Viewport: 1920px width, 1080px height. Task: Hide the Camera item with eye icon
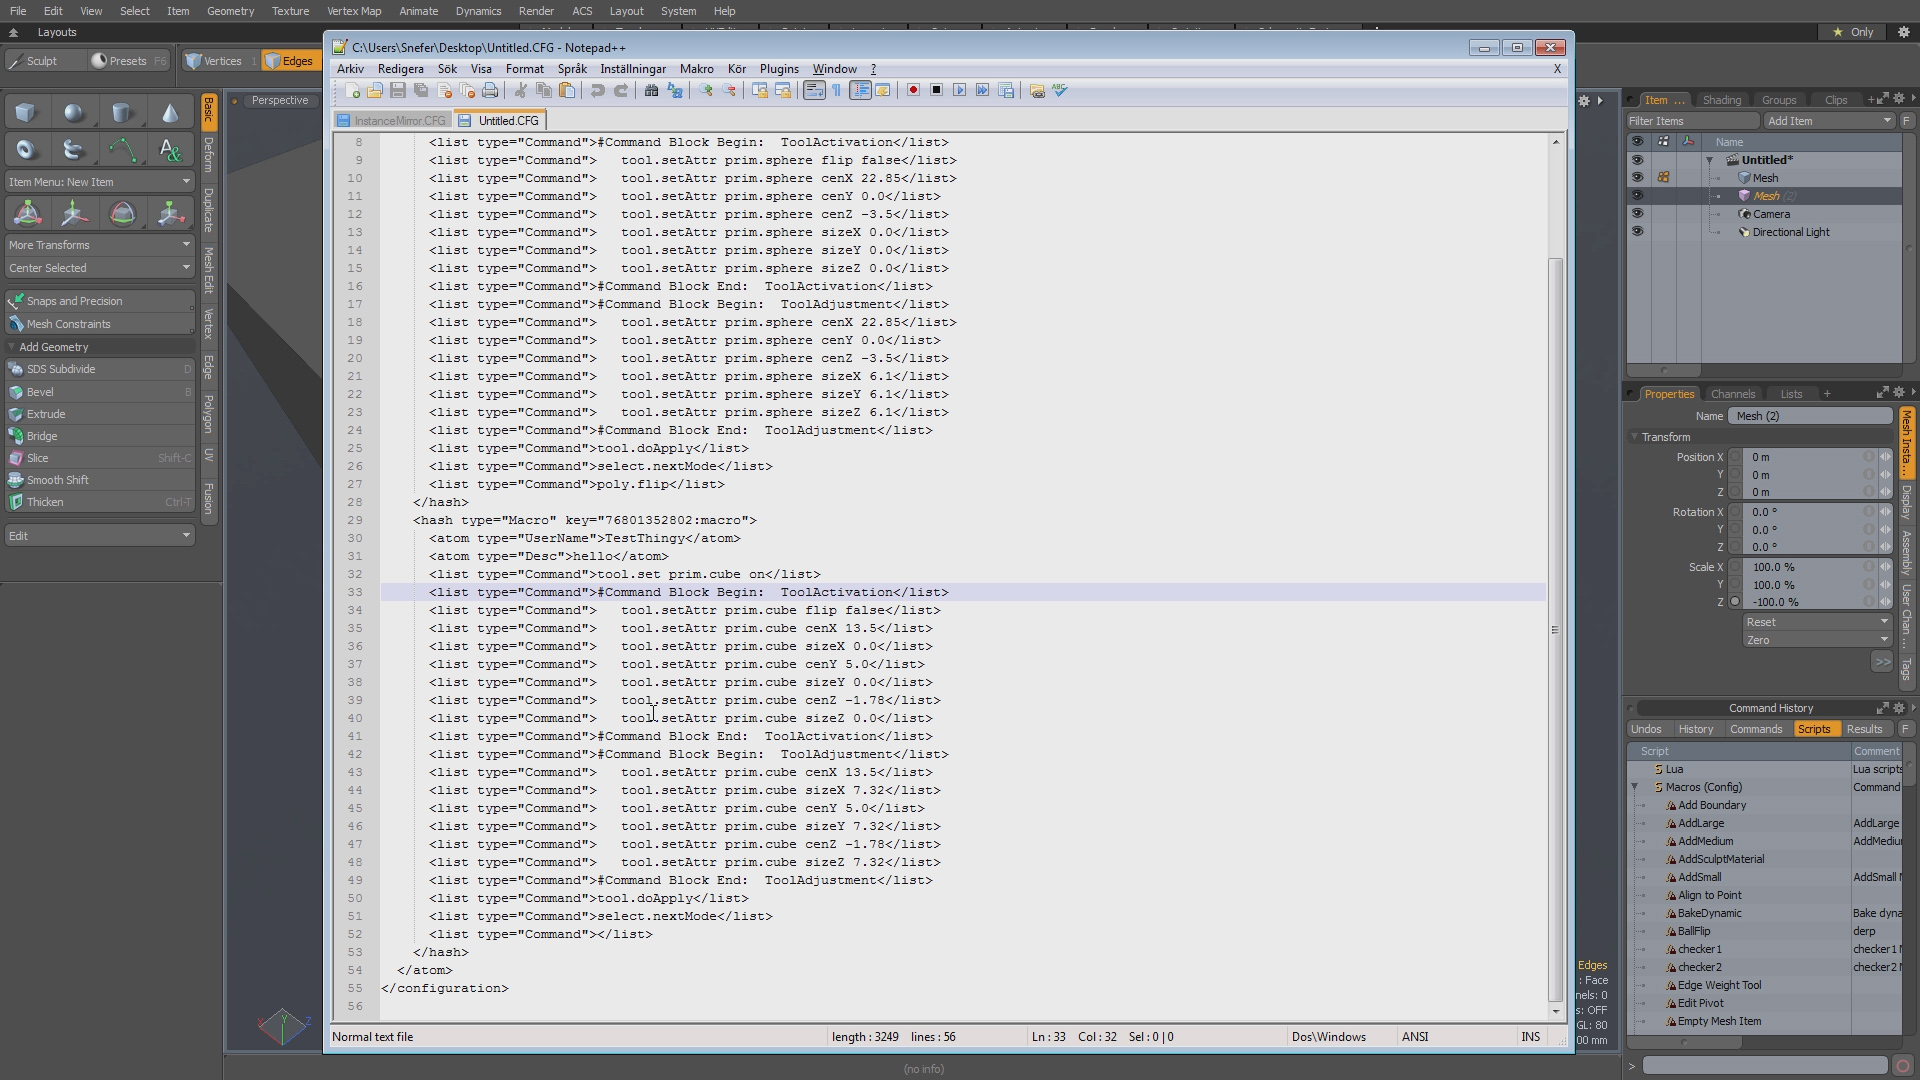pyautogui.click(x=1637, y=214)
